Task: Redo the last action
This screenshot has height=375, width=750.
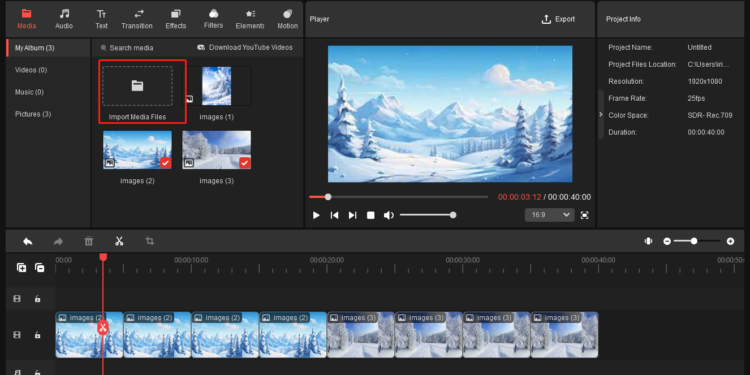Action: pyautogui.click(x=58, y=242)
